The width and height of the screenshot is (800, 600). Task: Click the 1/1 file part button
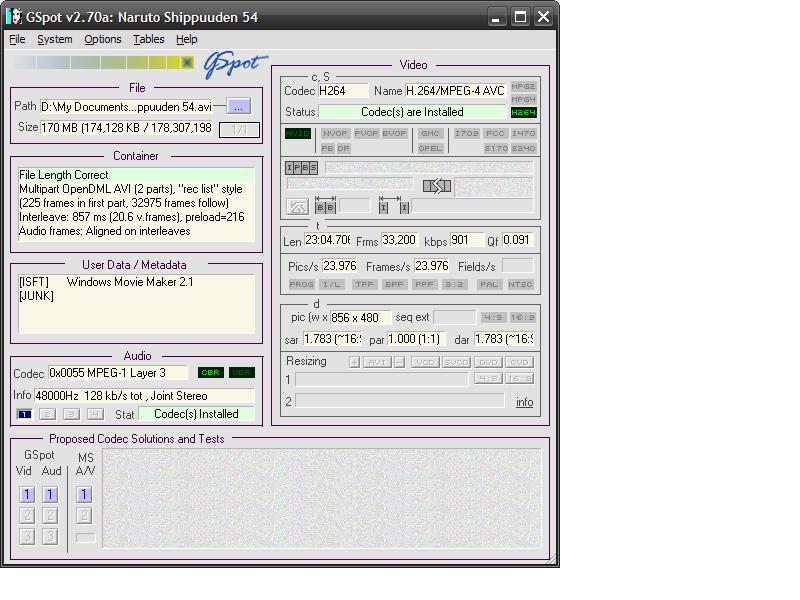click(239, 130)
